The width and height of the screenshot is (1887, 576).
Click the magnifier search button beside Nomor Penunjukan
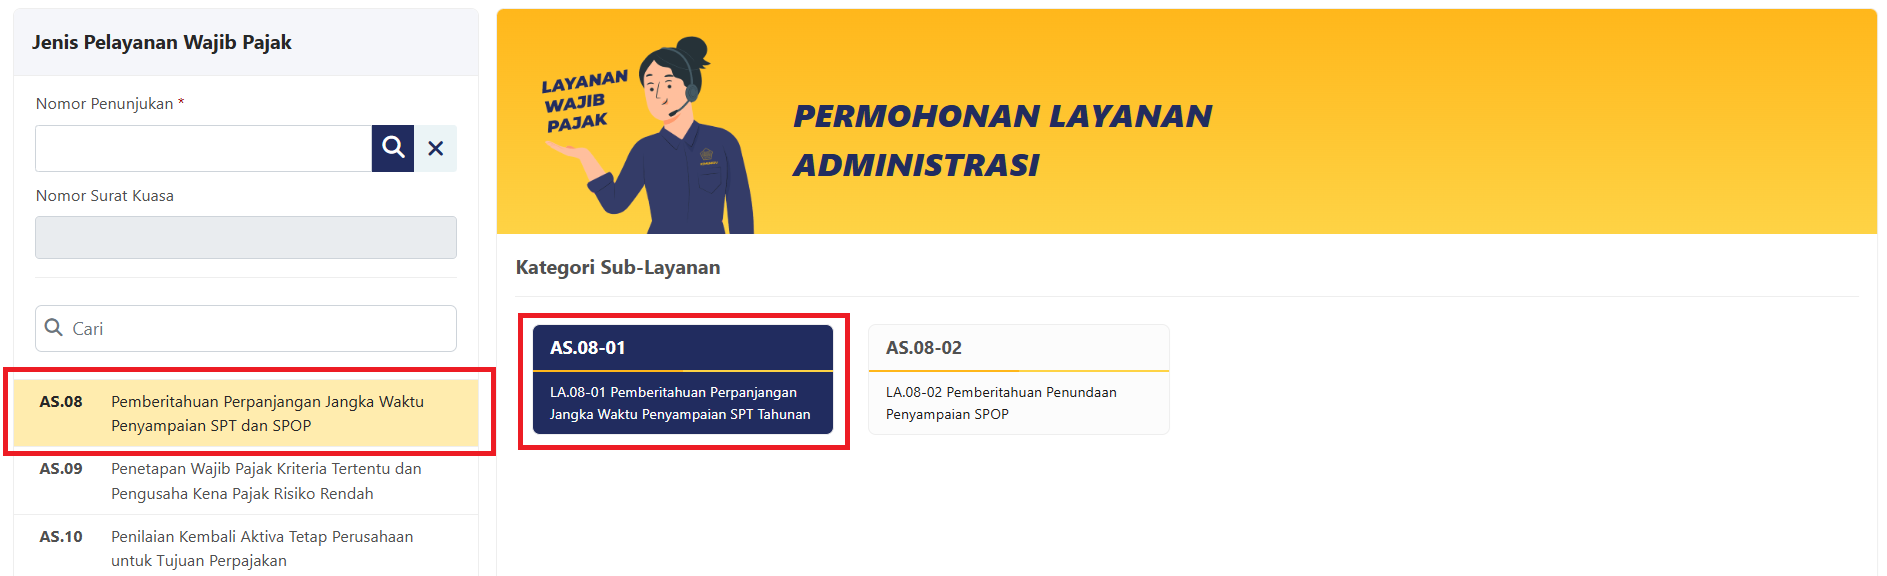point(393,148)
